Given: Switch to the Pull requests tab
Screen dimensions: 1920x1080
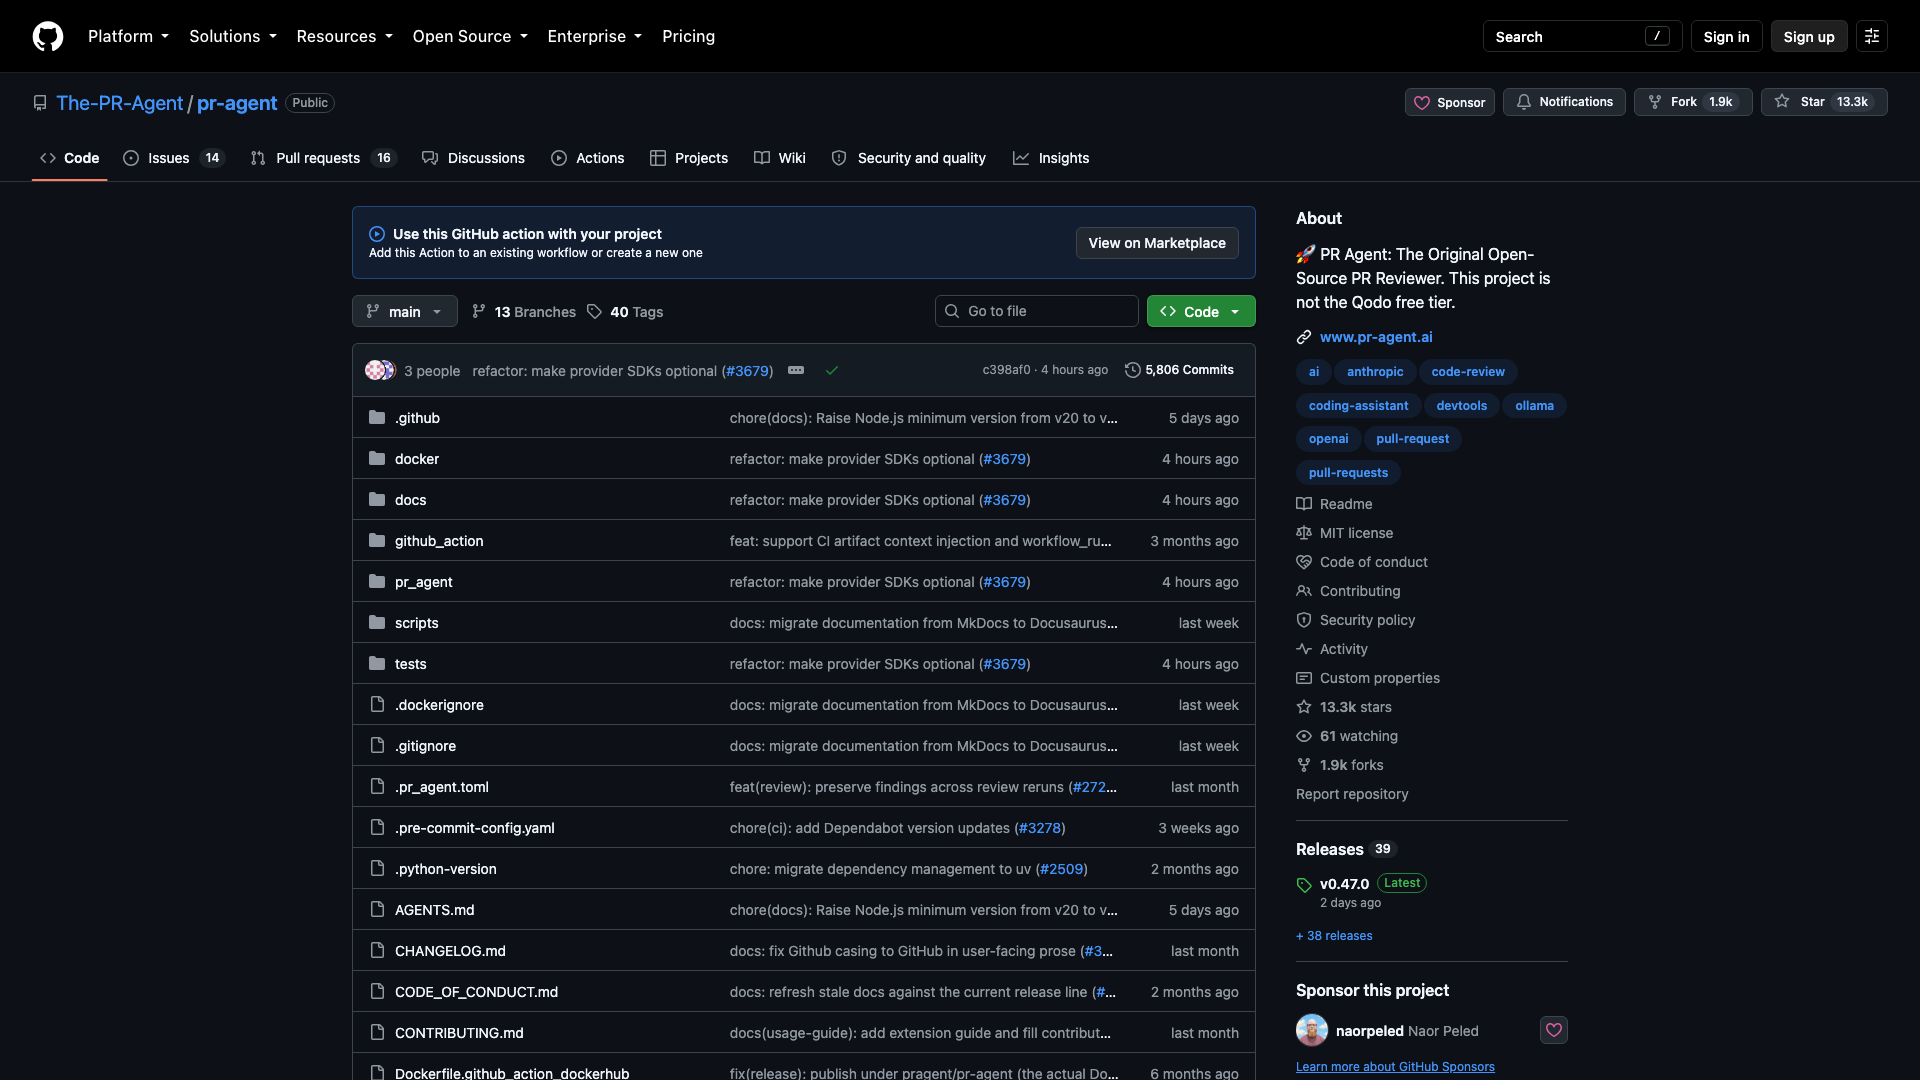Looking at the screenshot, I should point(324,158).
